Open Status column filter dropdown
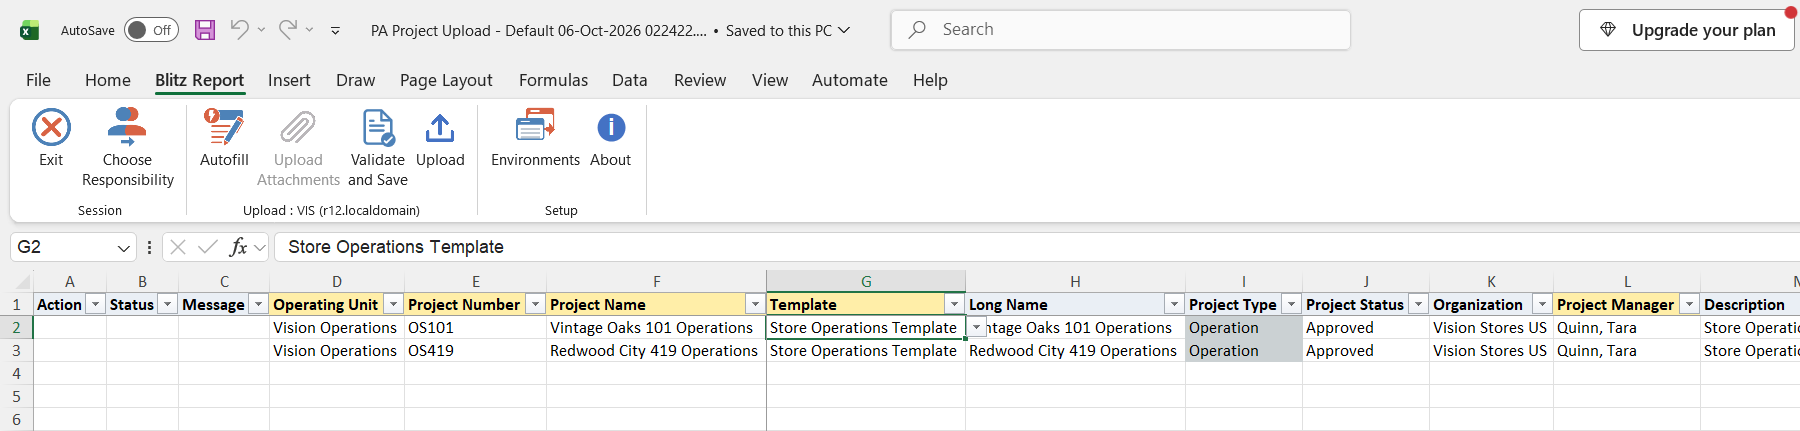Screen dimensions: 1800x431 click(168, 304)
